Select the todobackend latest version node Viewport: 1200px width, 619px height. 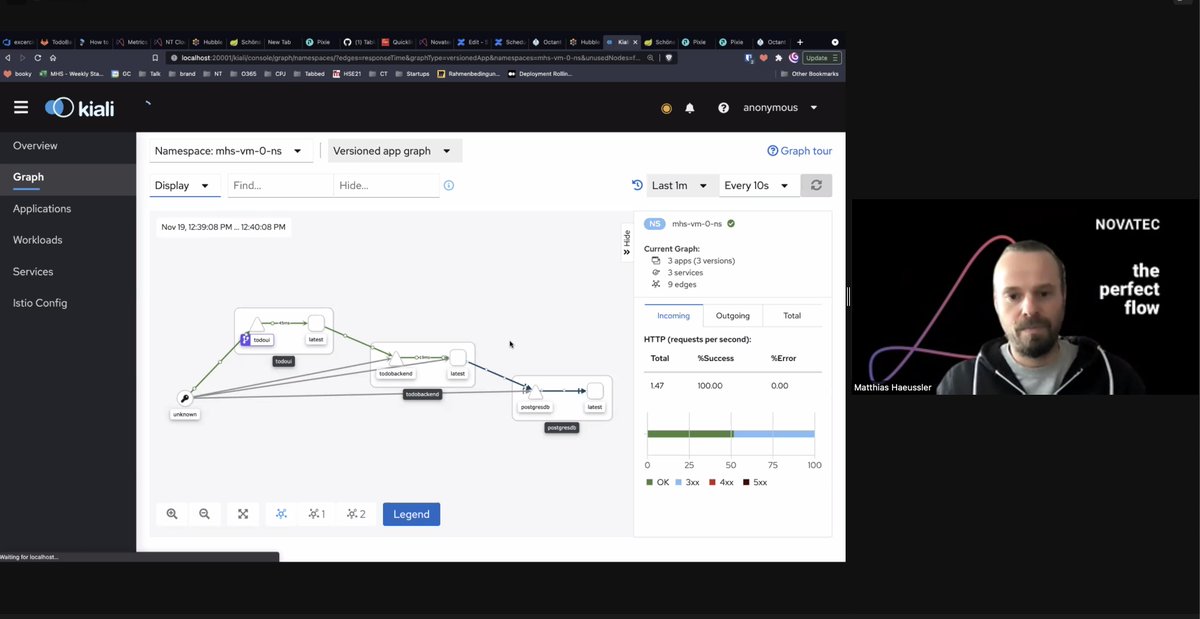[457, 357]
